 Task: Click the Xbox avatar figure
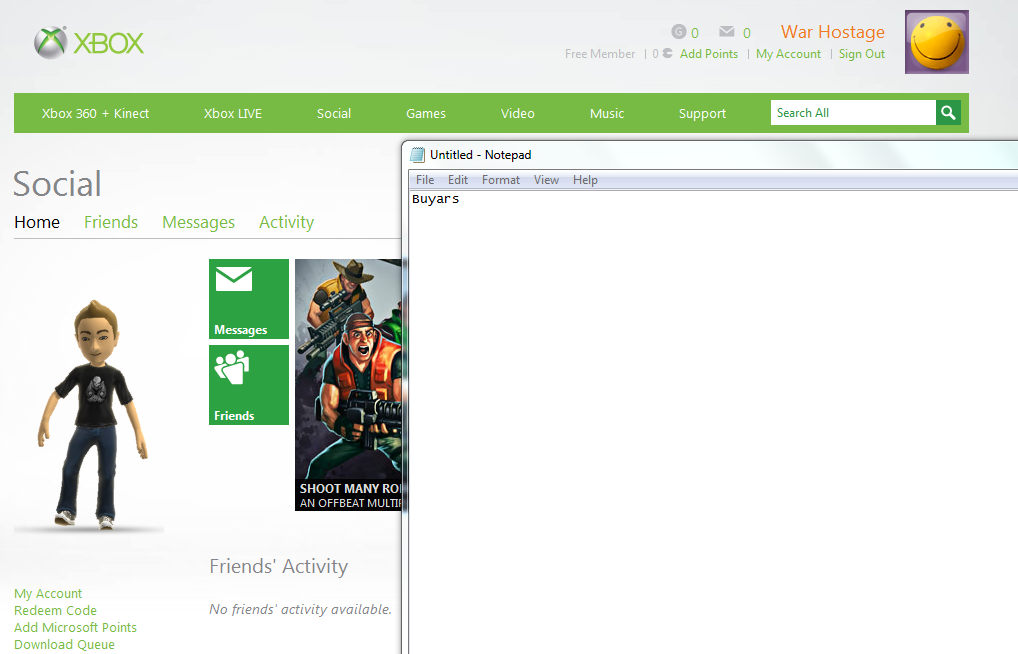click(92, 413)
